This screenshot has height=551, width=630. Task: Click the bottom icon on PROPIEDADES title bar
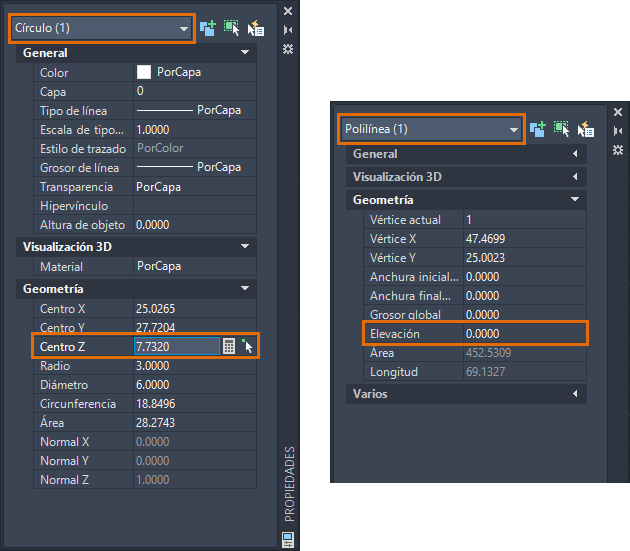coord(288,540)
